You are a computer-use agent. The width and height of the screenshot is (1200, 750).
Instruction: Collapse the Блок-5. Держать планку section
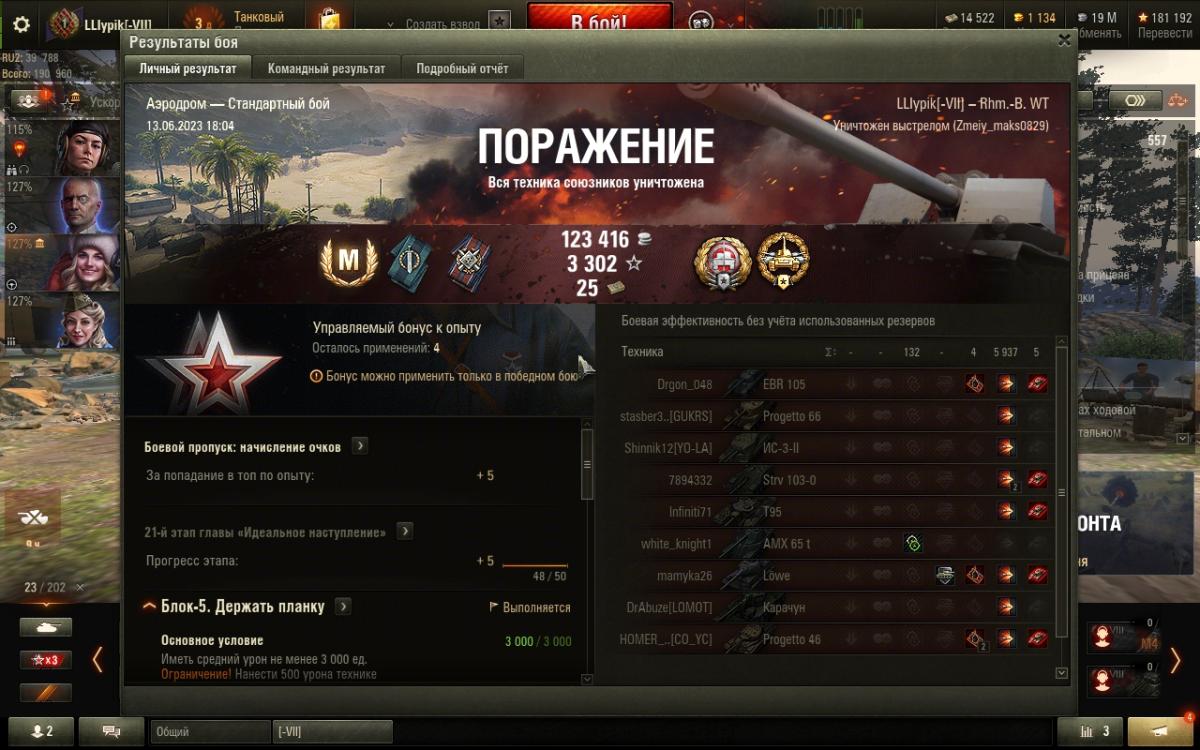click(150, 606)
